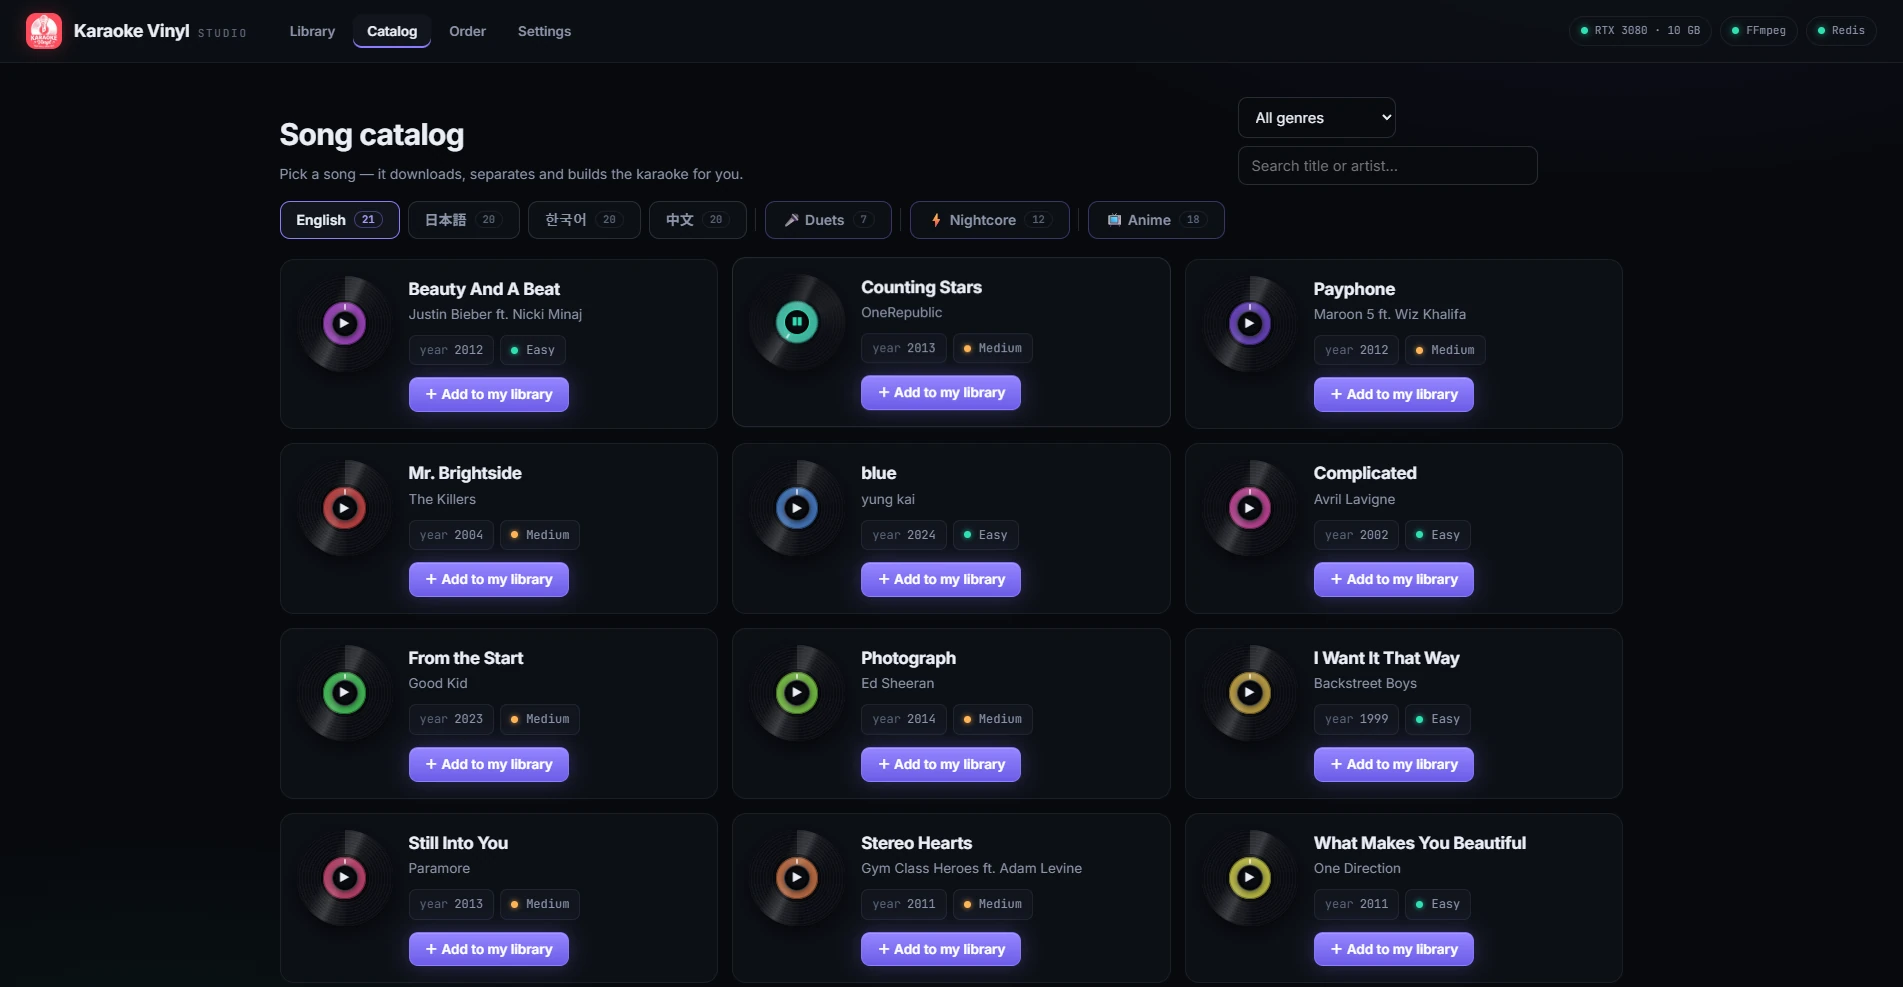Click the Redis status badge
1903x987 pixels.
click(1841, 31)
